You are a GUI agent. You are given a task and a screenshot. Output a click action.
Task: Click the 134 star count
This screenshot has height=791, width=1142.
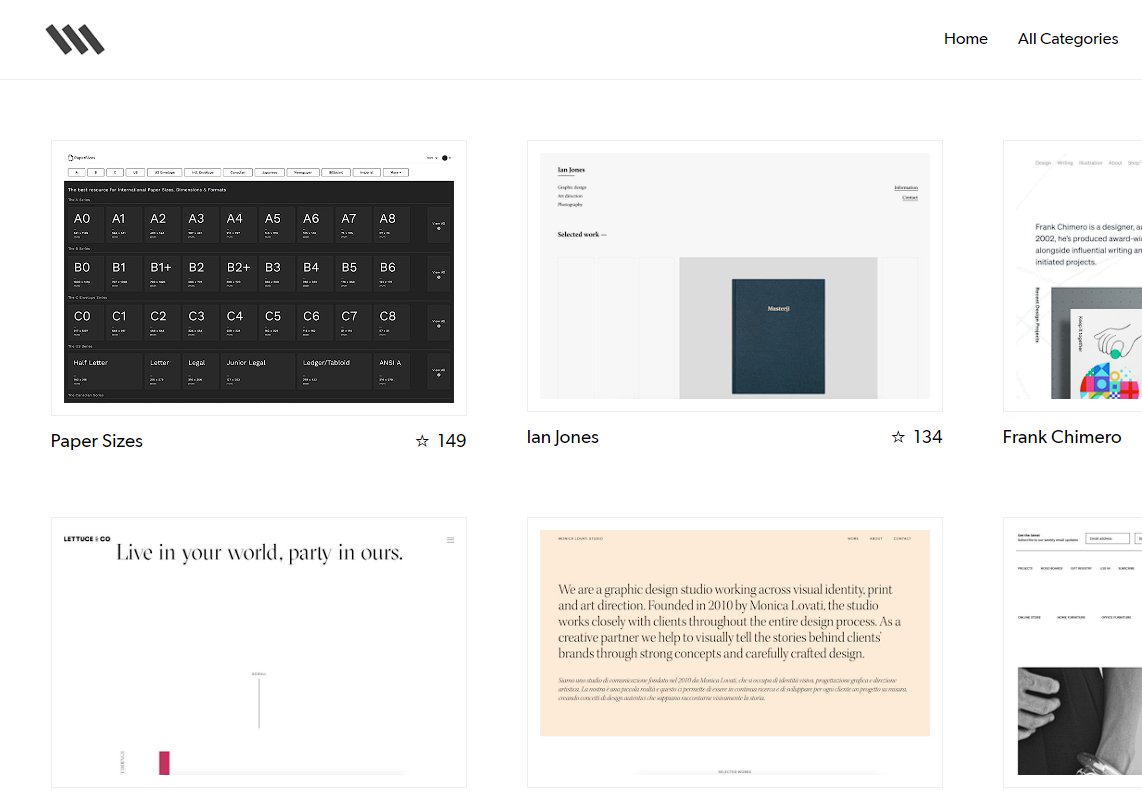(928, 437)
